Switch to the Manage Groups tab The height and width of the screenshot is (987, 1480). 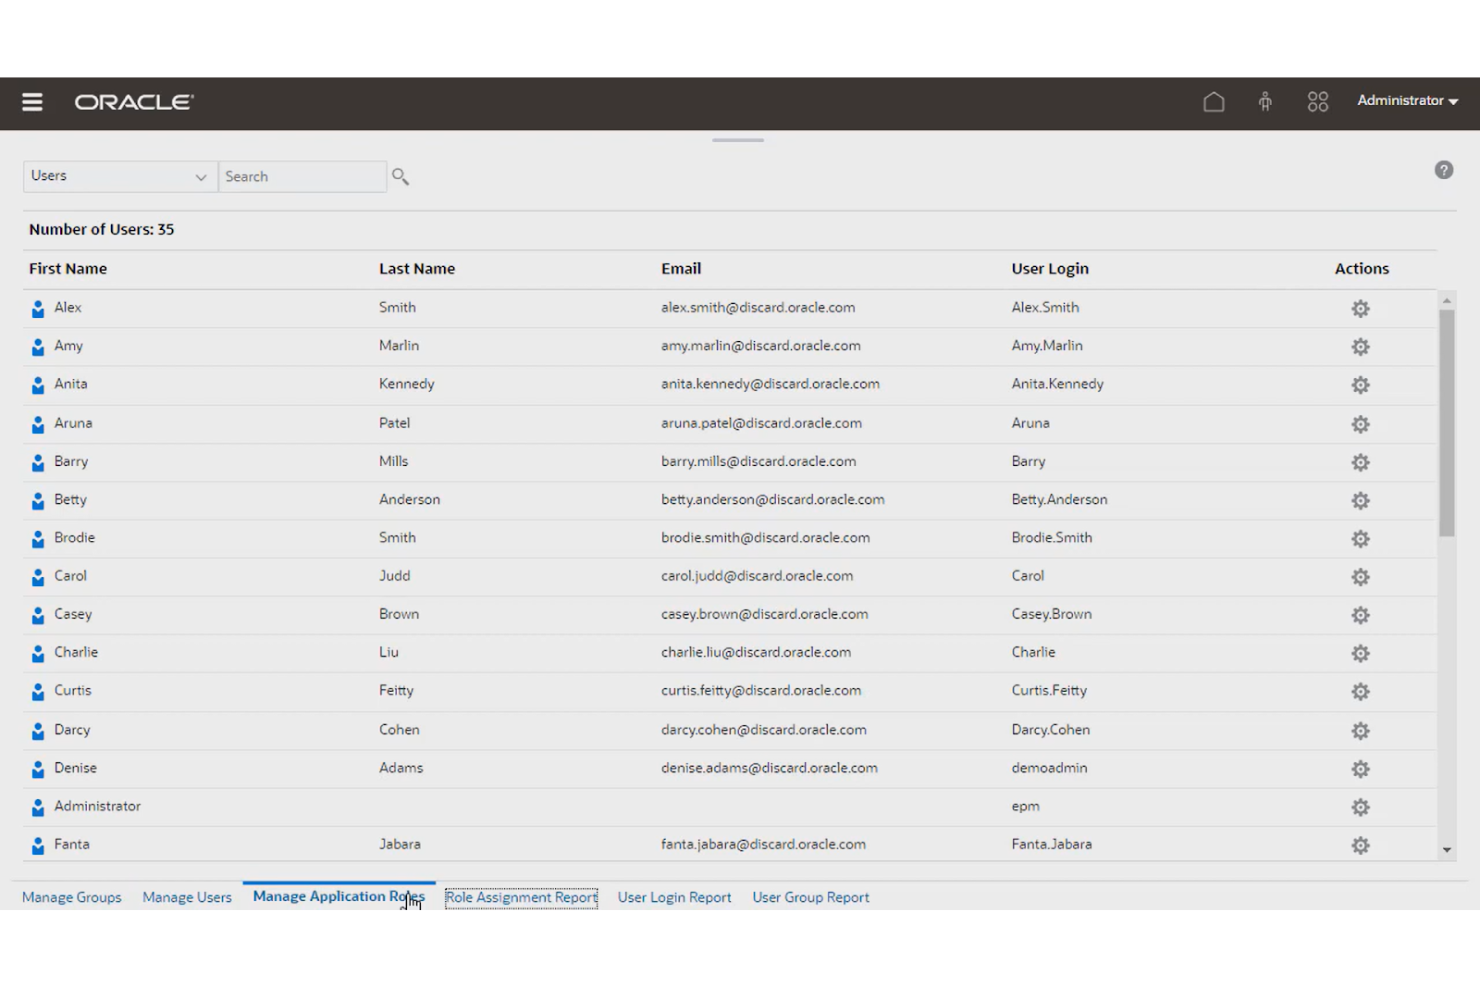(x=71, y=897)
